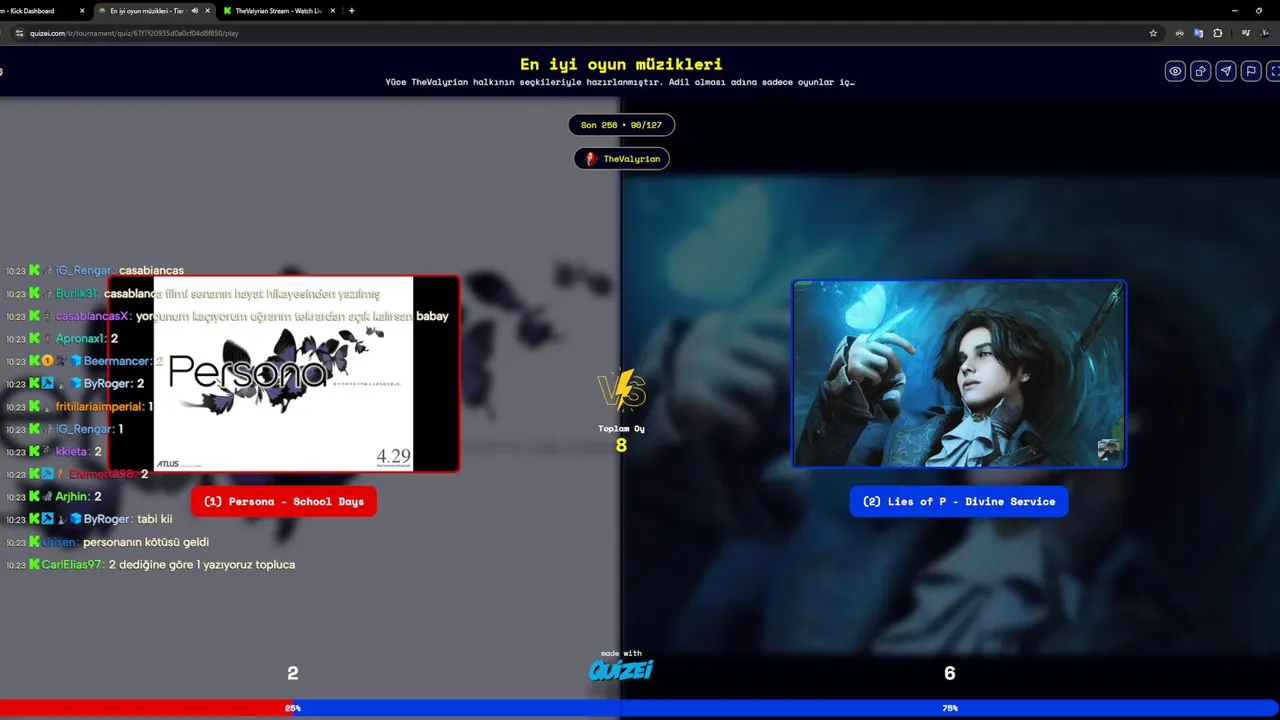Click chat username Beermancer
This screenshot has width=1280, height=720.
click(x=117, y=361)
